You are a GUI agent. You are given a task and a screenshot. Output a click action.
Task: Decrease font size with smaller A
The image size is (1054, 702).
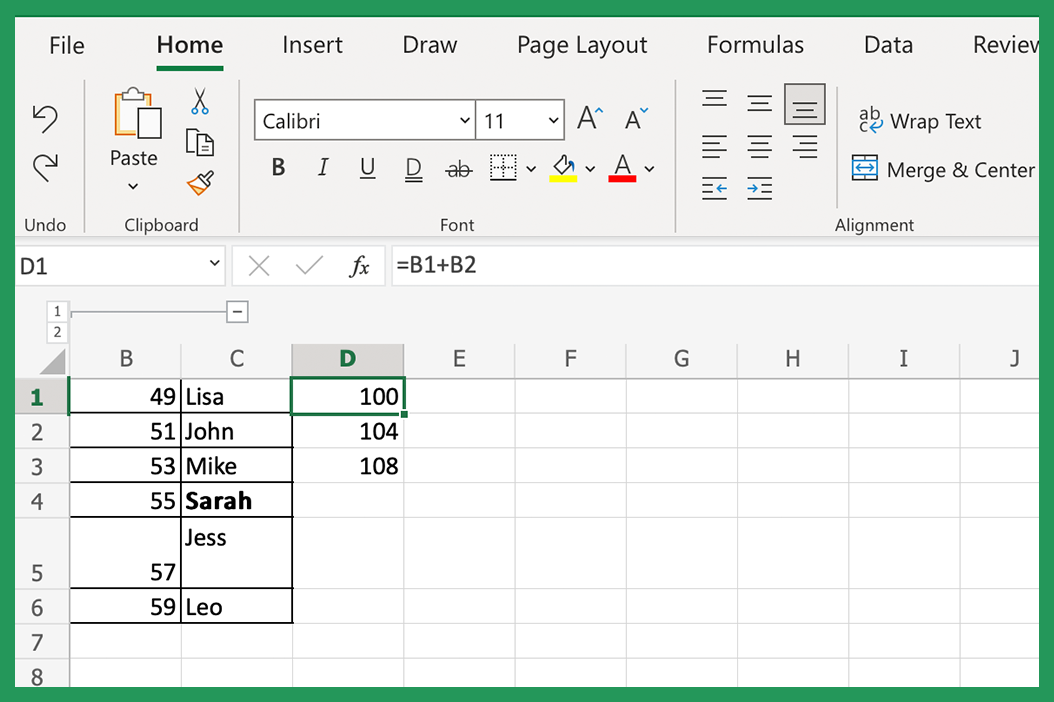pos(636,119)
